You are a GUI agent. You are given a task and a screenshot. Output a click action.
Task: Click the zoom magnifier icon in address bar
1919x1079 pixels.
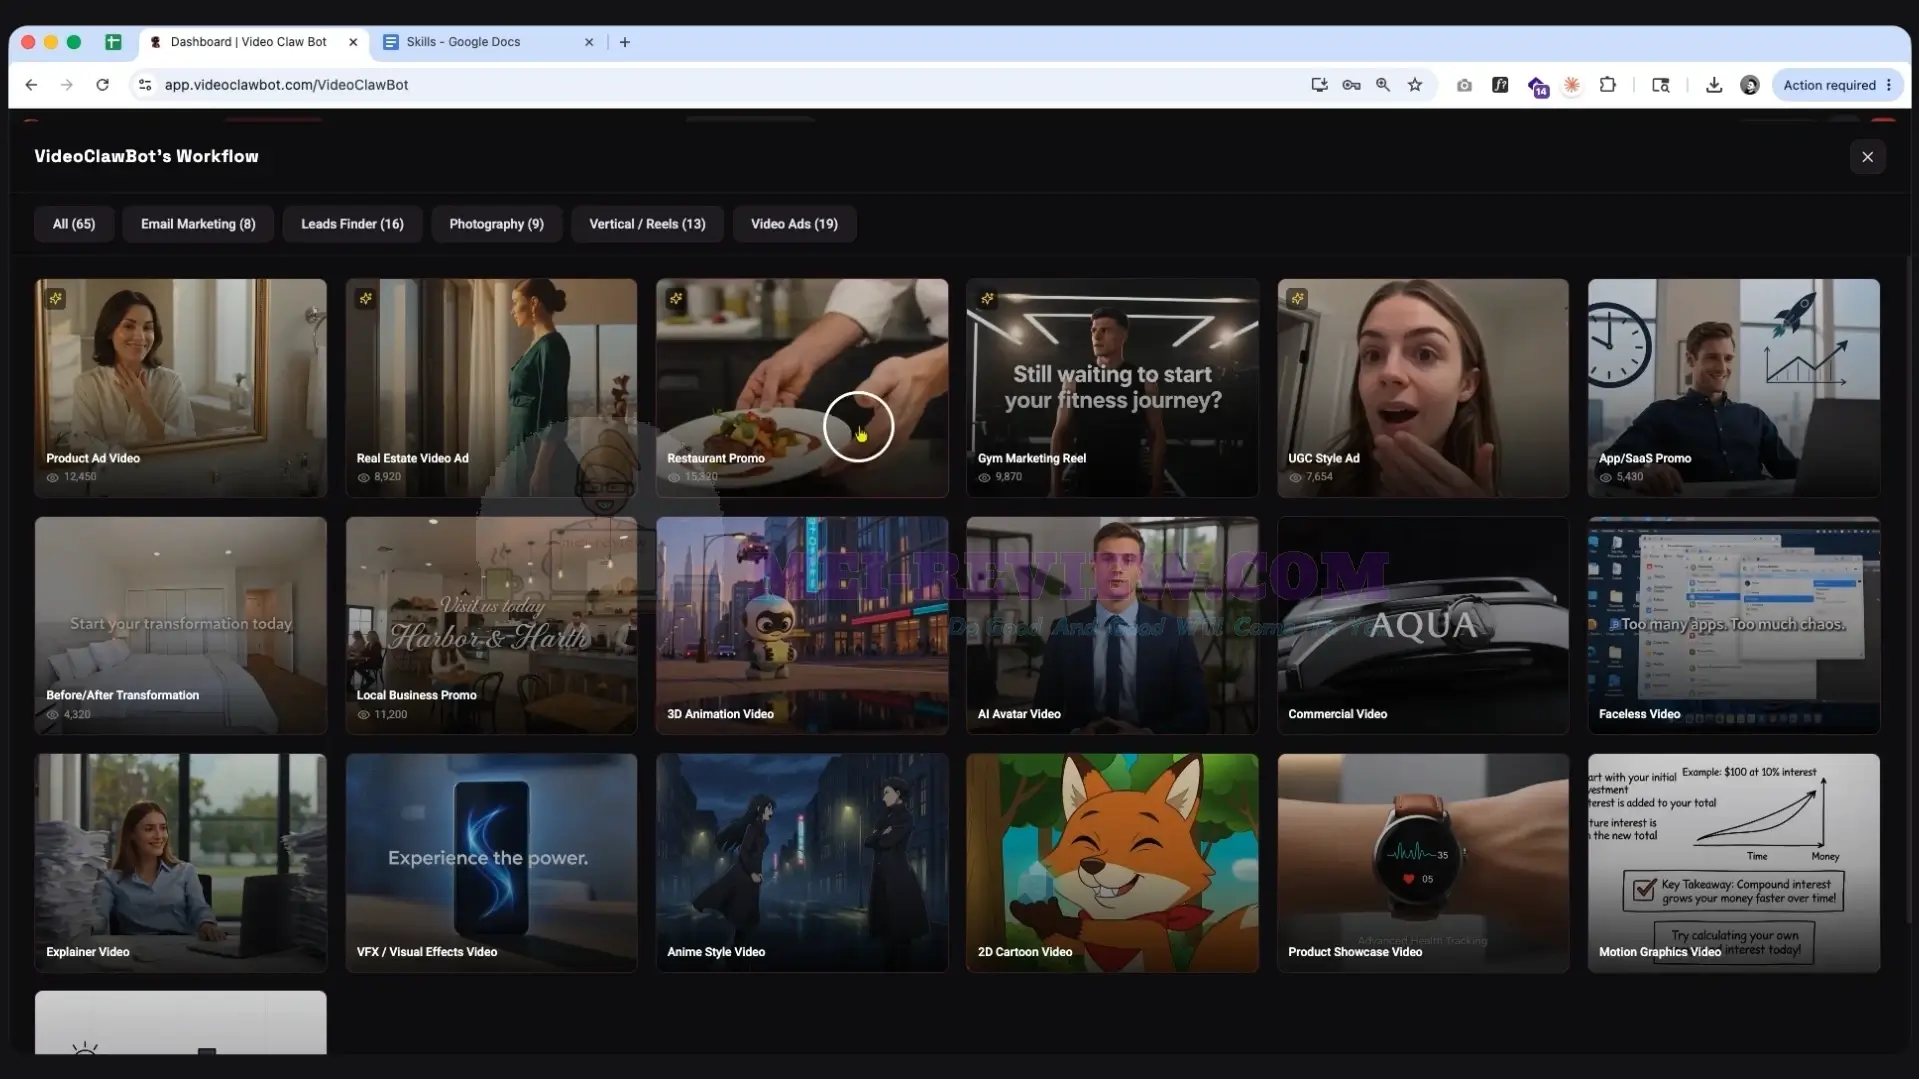[1382, 85]
